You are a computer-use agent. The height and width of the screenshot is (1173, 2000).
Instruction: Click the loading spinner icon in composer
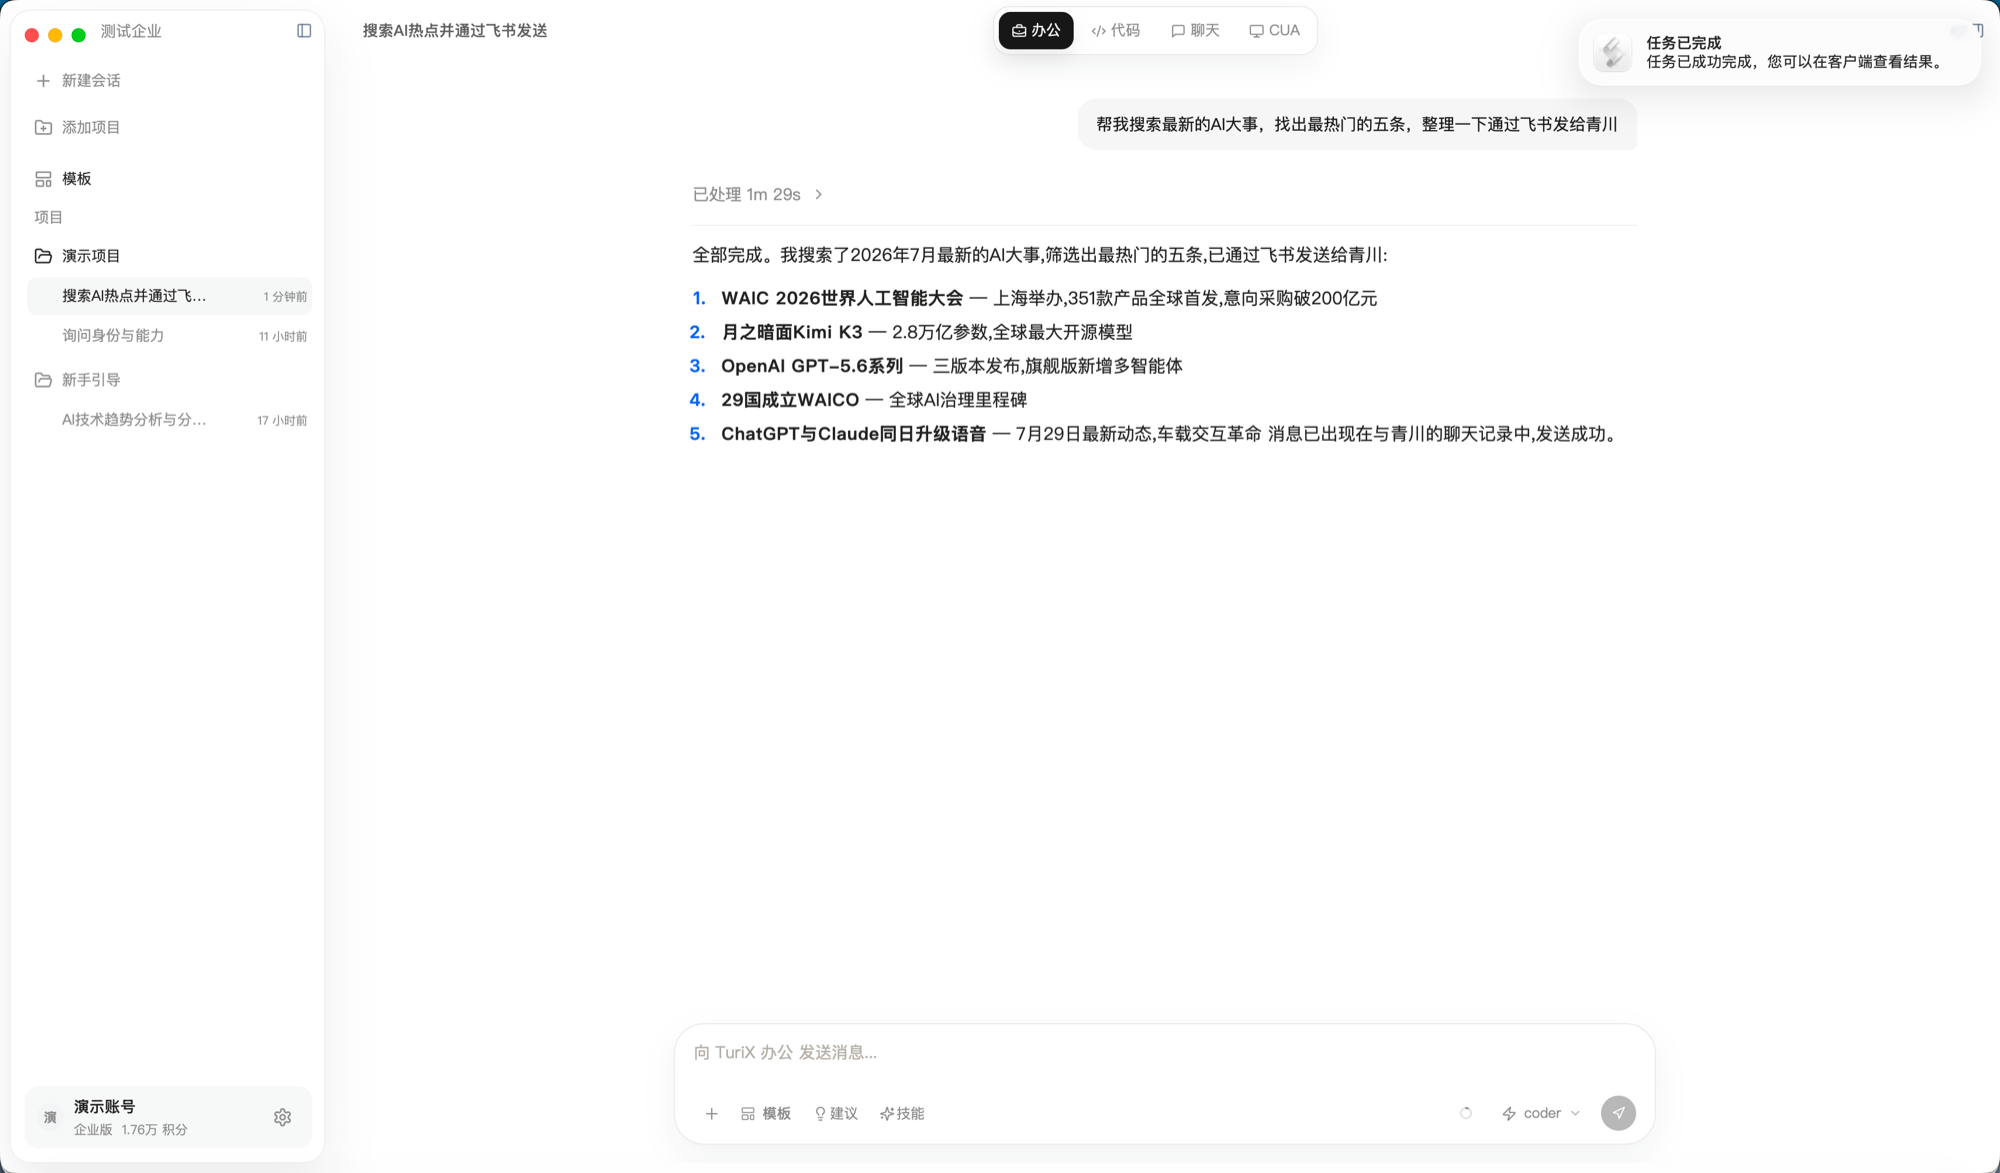click(1466, 1113)
